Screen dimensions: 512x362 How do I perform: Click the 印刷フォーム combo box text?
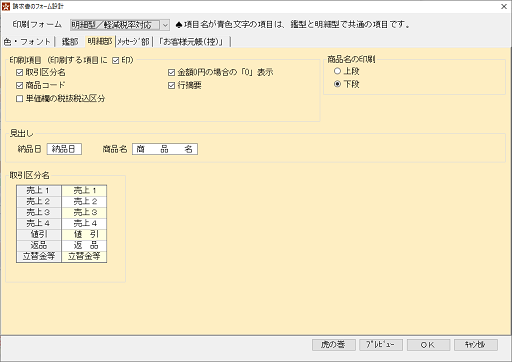(115, 25)
